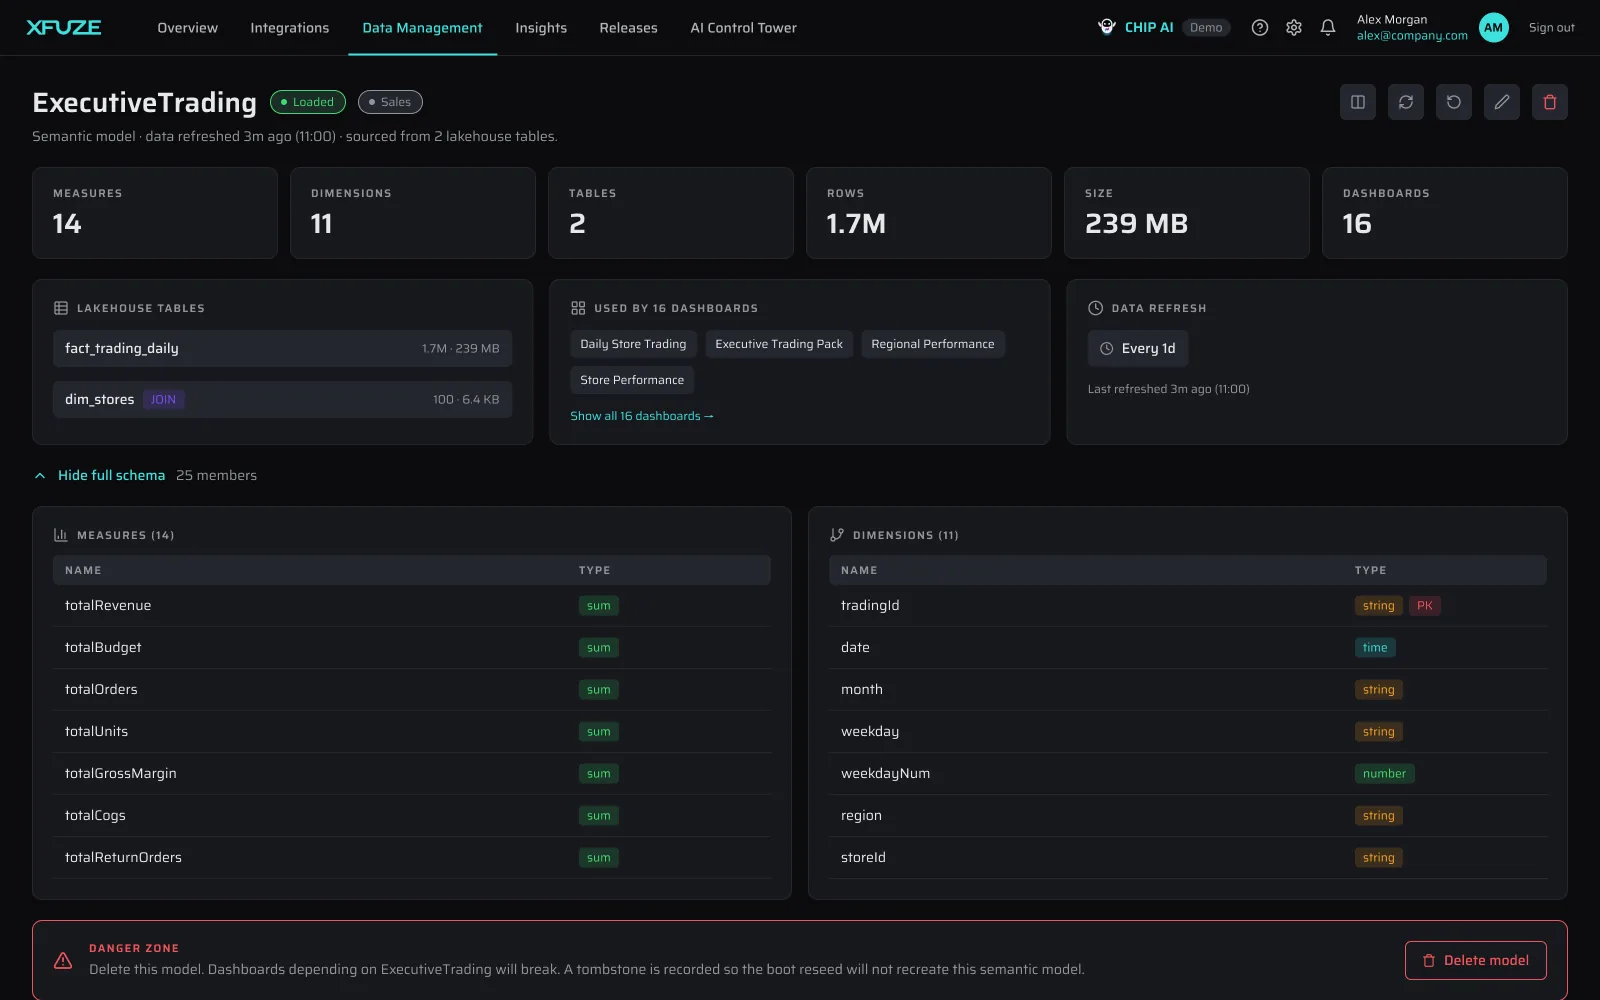1600x1000 pixels.
Task: Open the Daily Store Trading dashboard chip
Action: (633, 344)
